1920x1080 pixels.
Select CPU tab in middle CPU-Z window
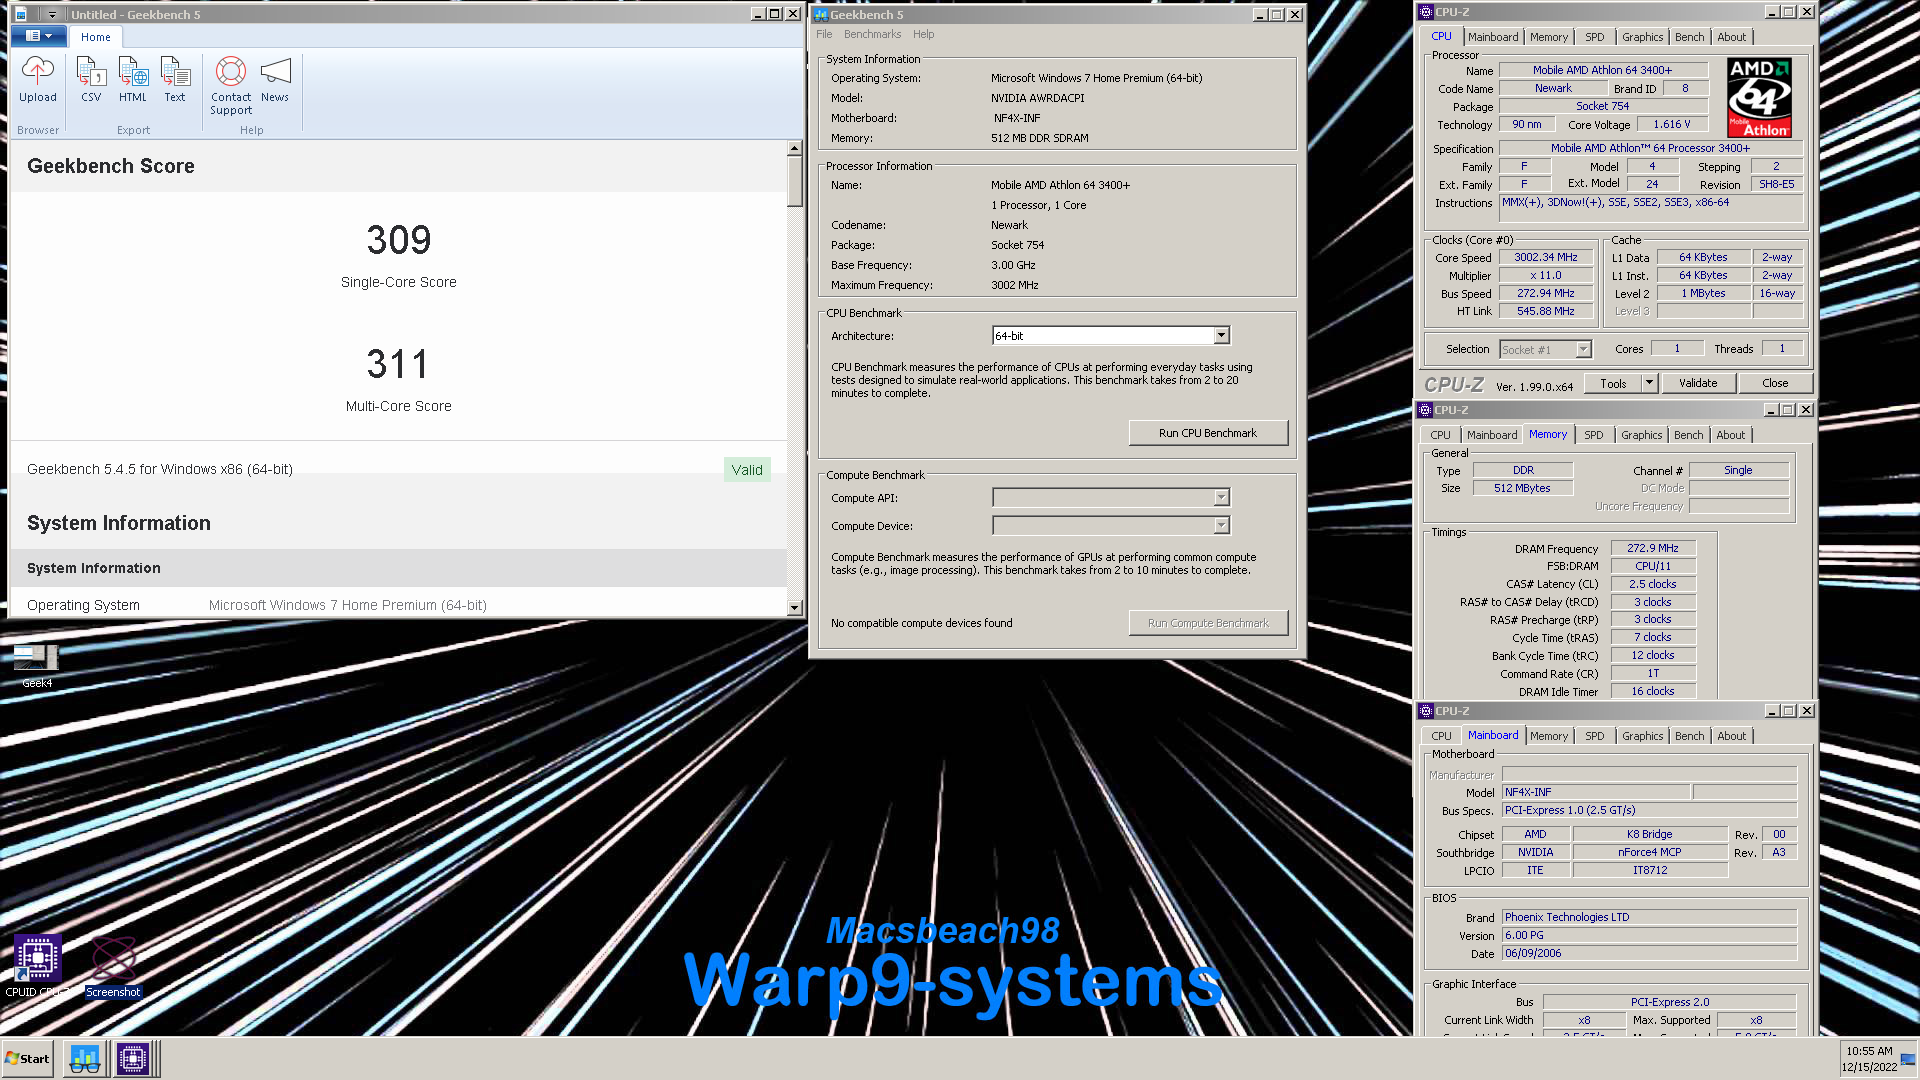click(1440, 435)
